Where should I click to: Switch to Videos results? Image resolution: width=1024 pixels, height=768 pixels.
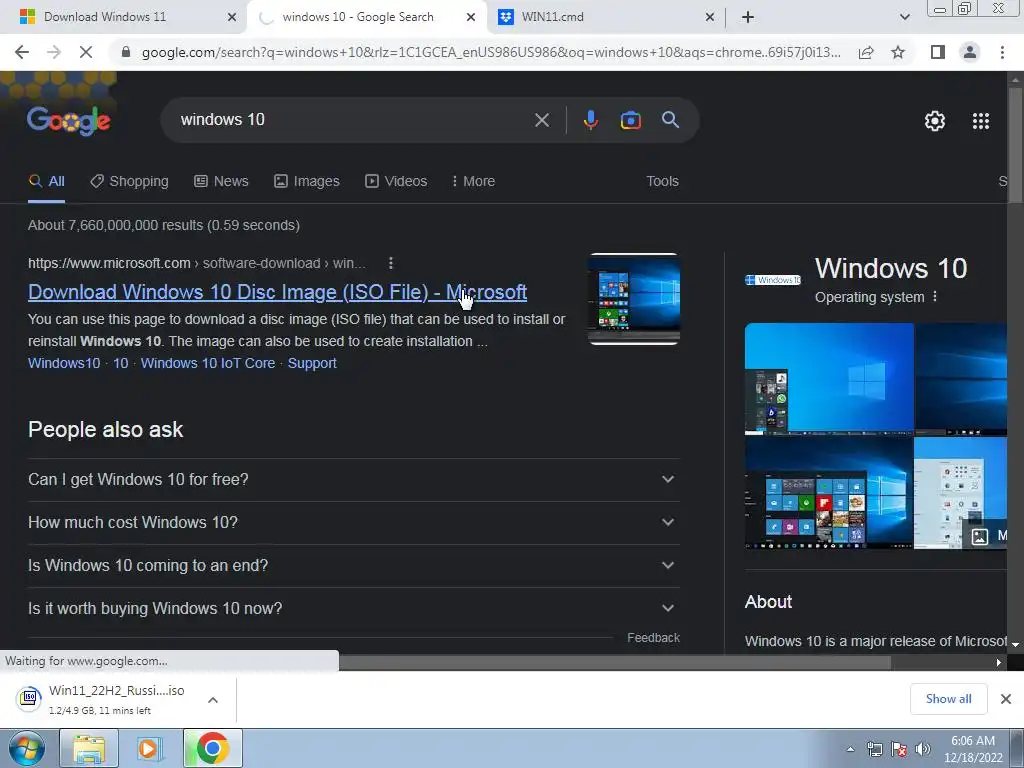point(396,182)
